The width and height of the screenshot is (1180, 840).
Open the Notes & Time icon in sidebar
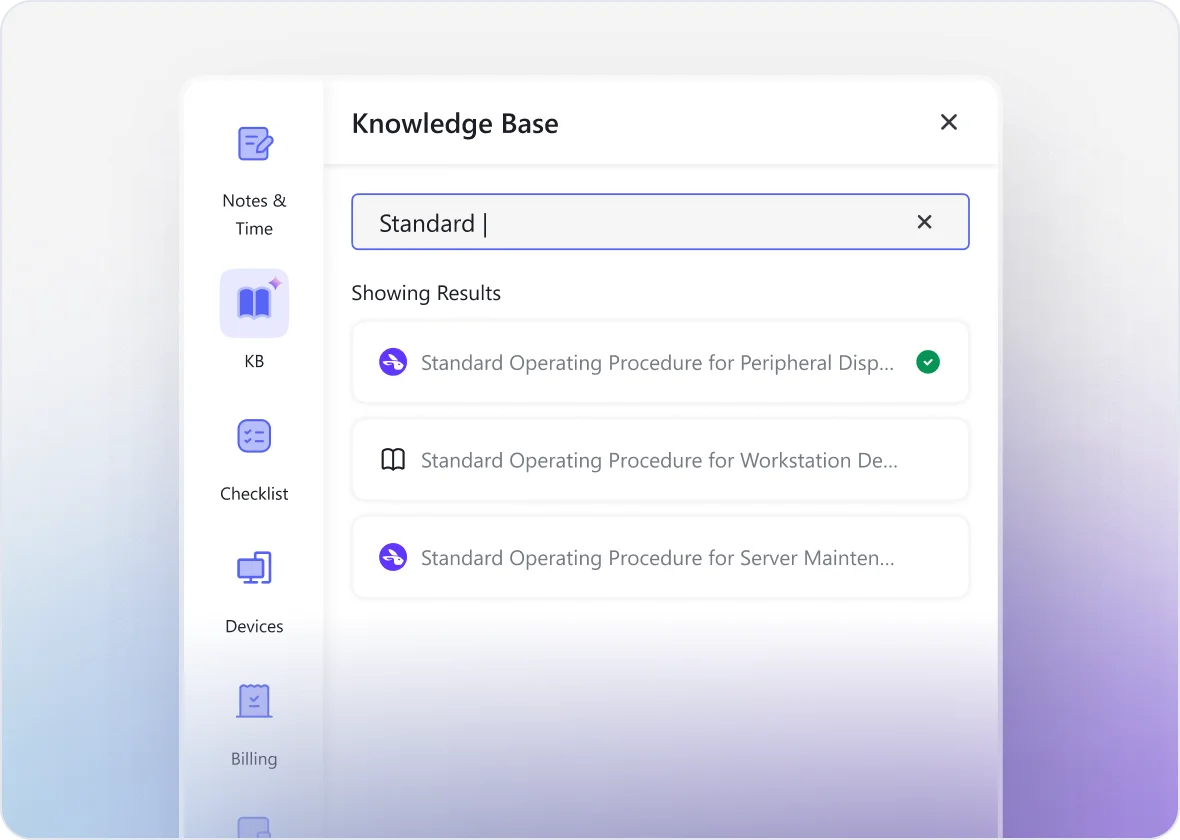[254, 144]
